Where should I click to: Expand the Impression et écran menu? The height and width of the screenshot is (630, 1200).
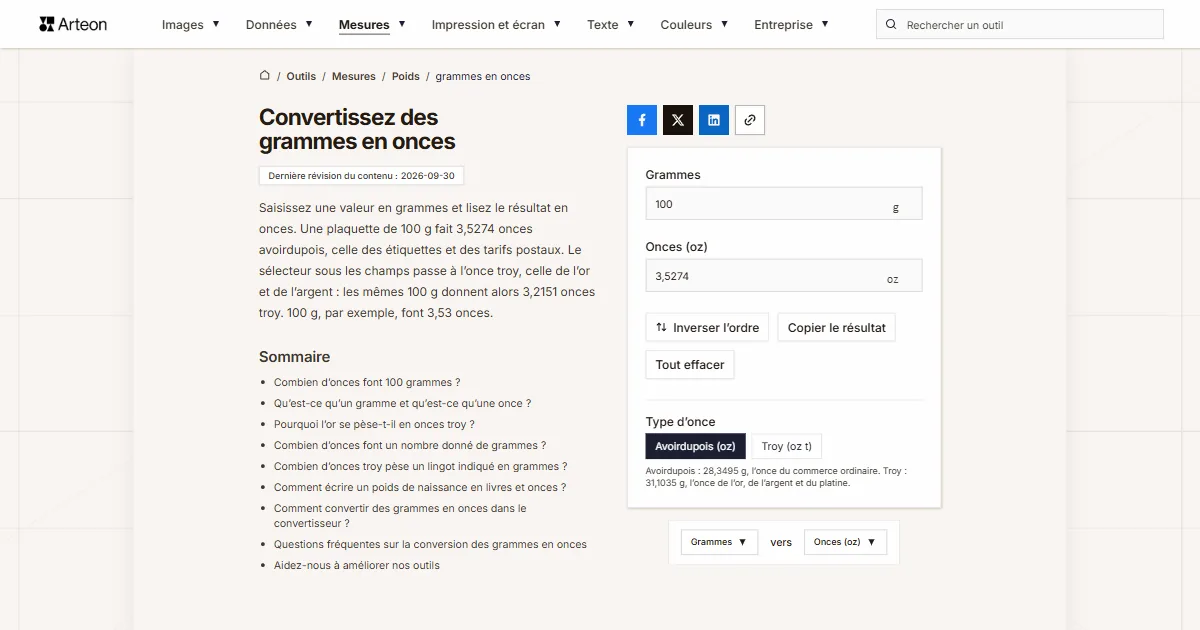[496, 24]
